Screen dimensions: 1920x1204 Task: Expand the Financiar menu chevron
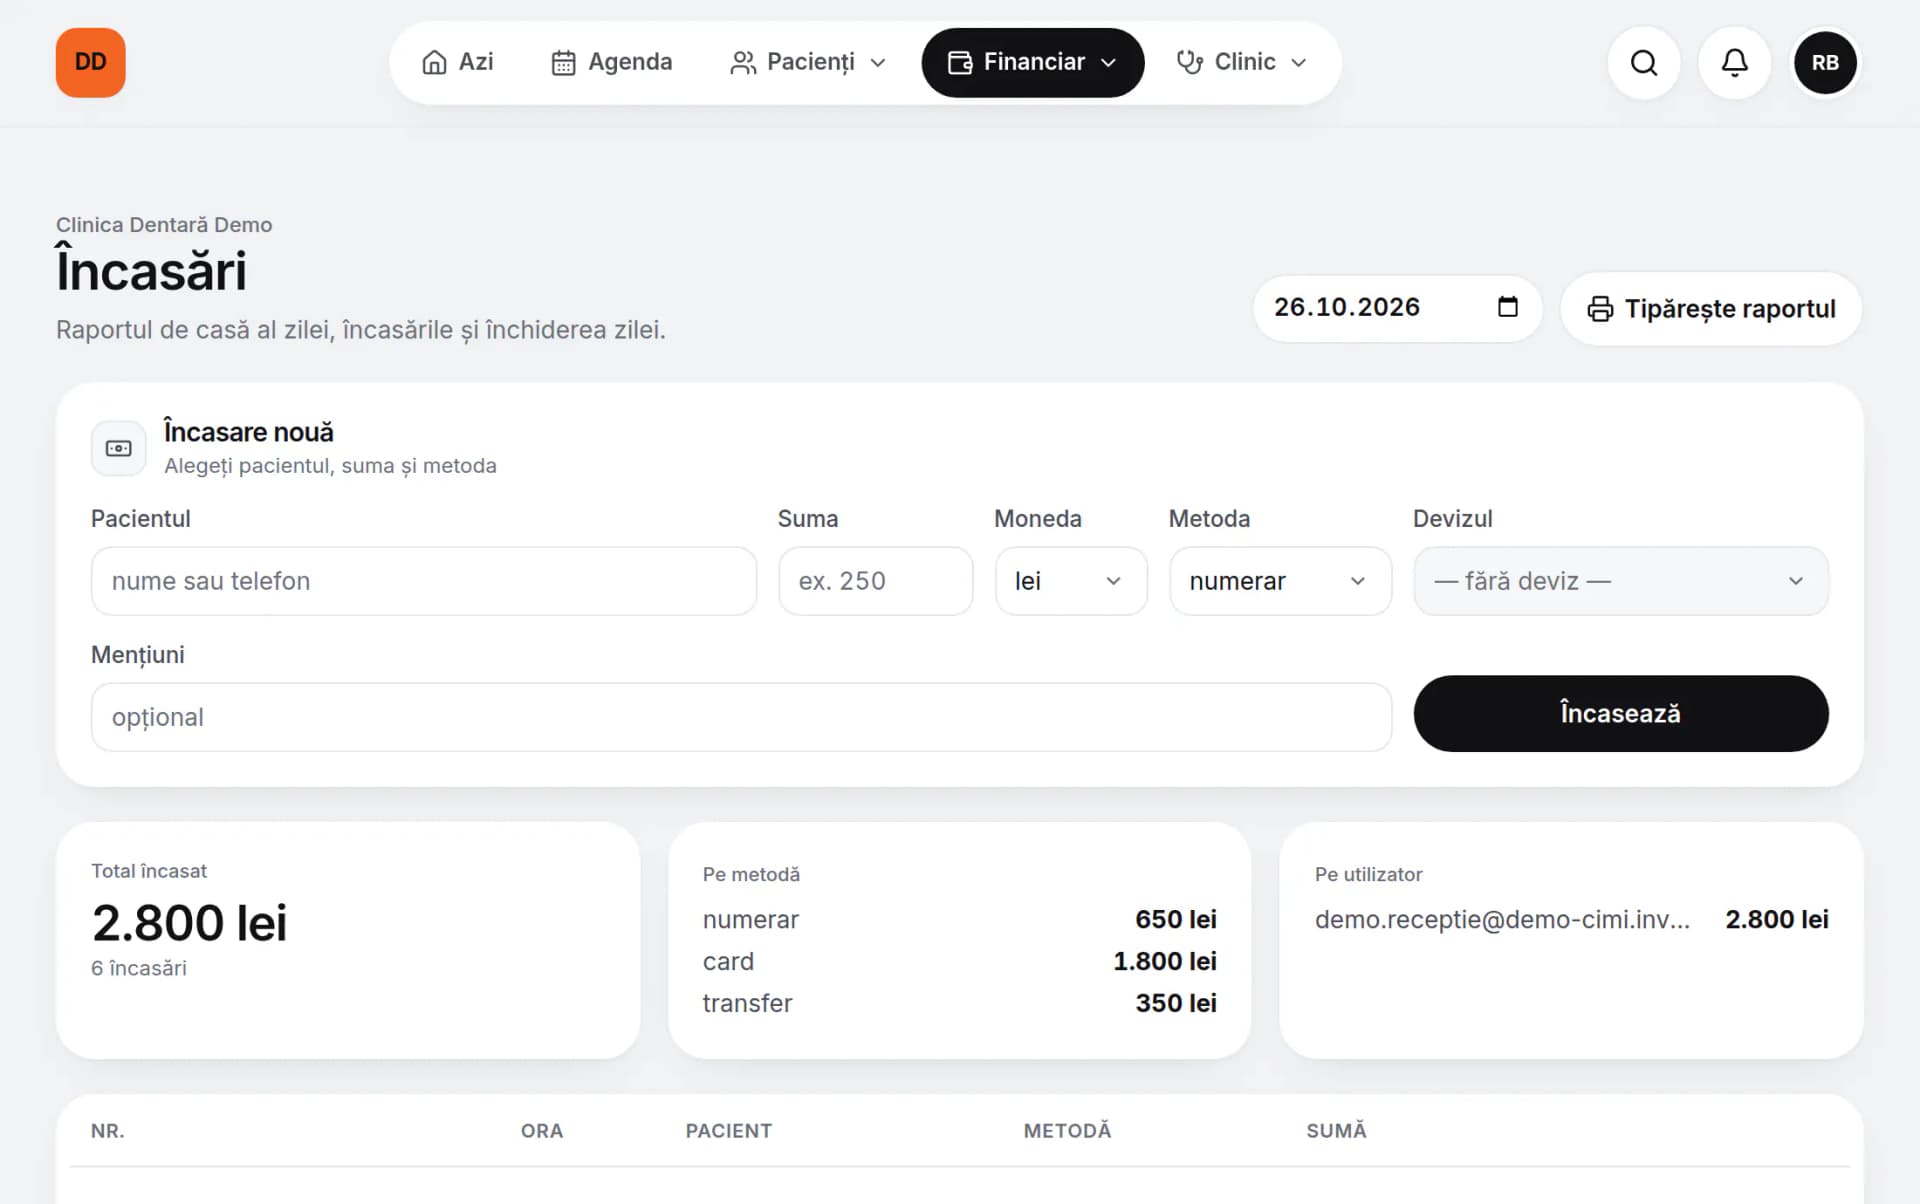(x=1108, y=62)
